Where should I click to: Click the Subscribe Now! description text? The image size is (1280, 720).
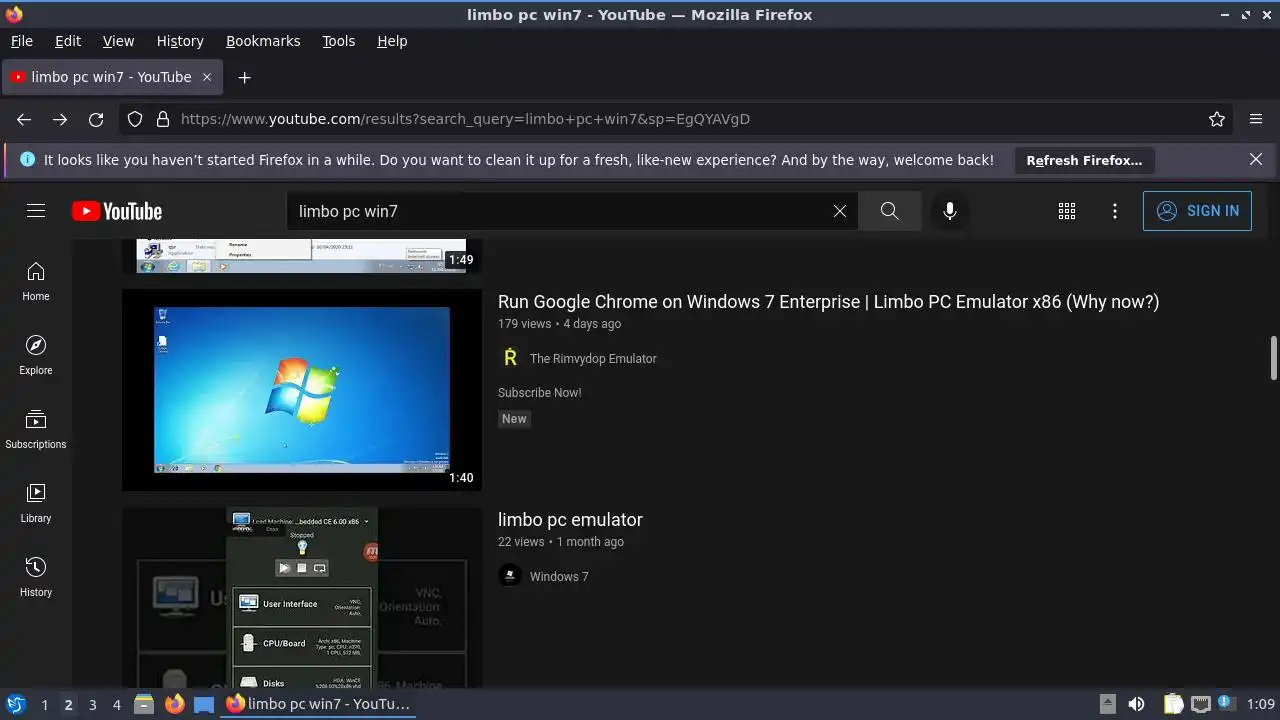(540, 393)
